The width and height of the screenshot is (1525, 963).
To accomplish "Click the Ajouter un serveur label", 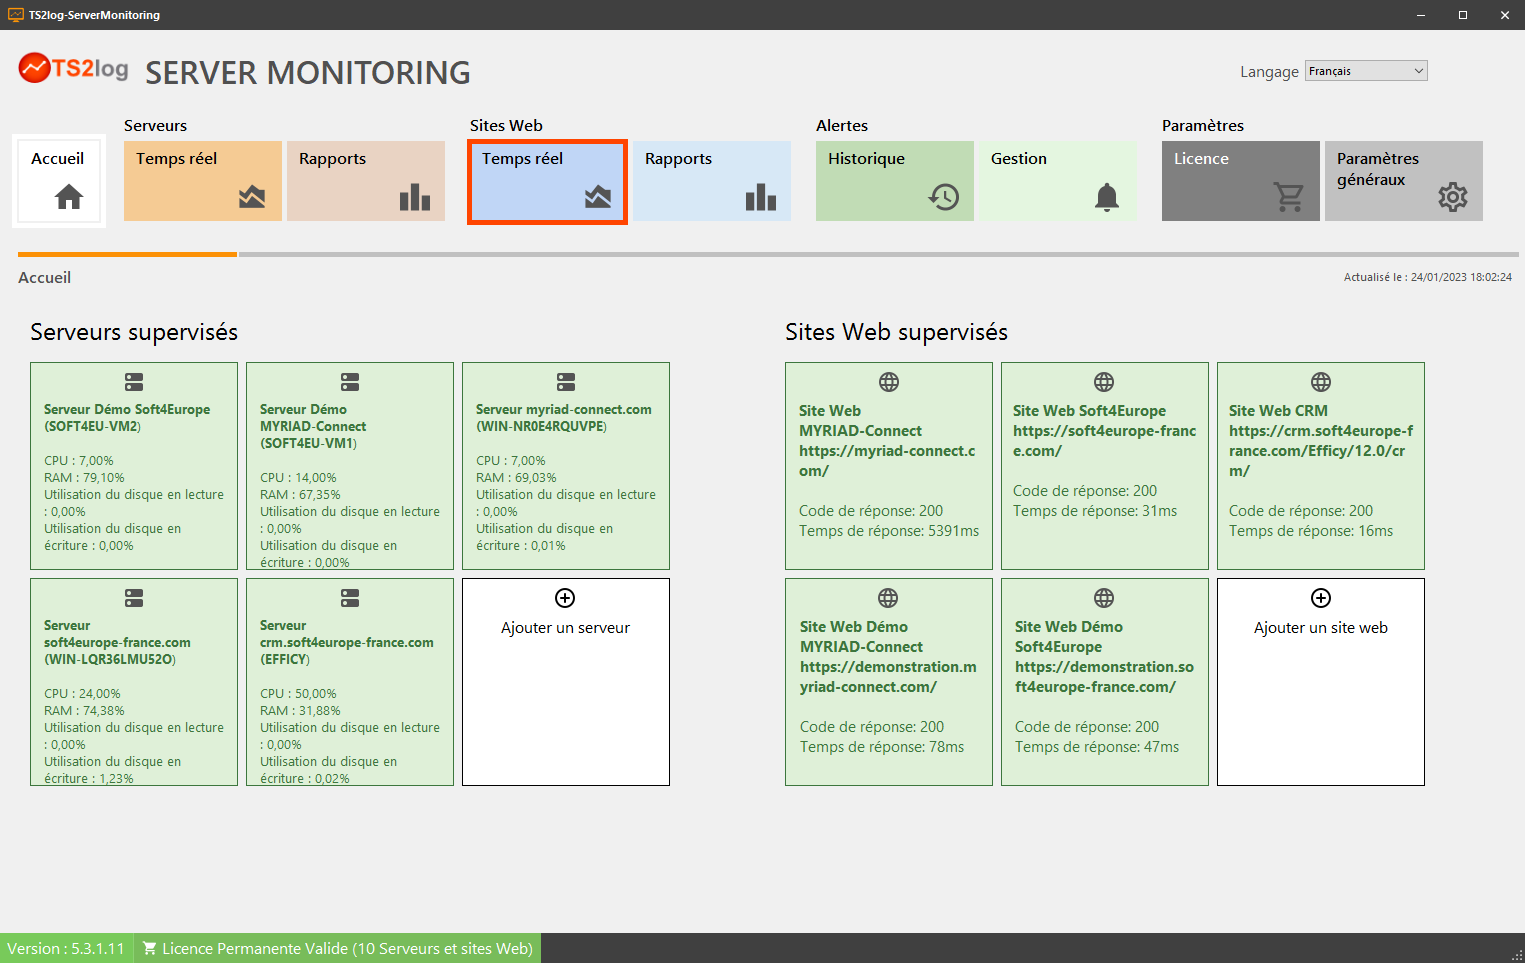I will (x=565, y=628).
